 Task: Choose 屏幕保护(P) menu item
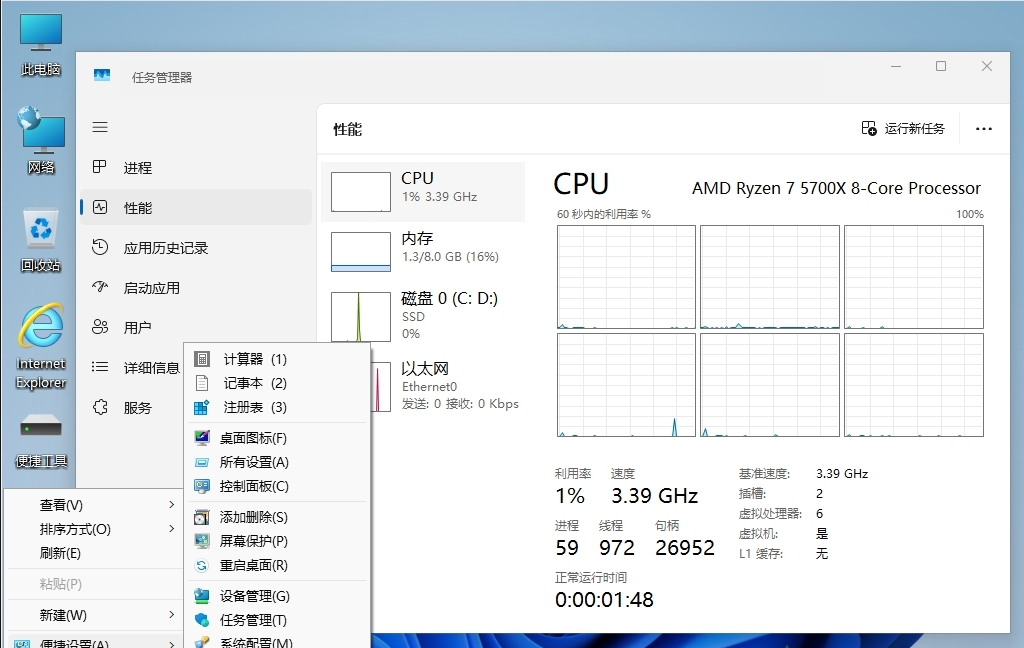click(x=278, y=542)
